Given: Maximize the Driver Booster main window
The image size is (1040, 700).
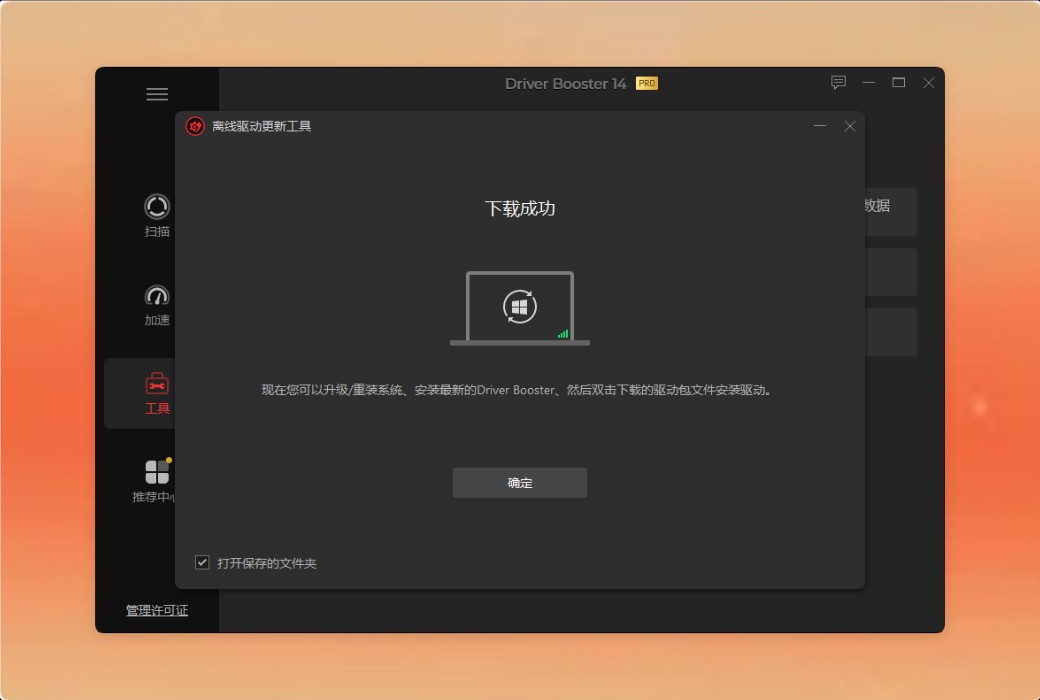Looking at the screenshot, I should [899, 83].
